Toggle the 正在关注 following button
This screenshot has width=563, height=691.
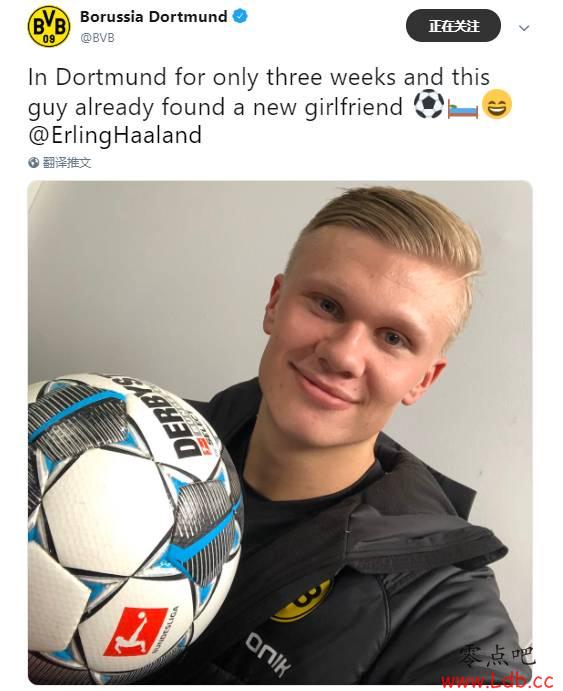453,26
